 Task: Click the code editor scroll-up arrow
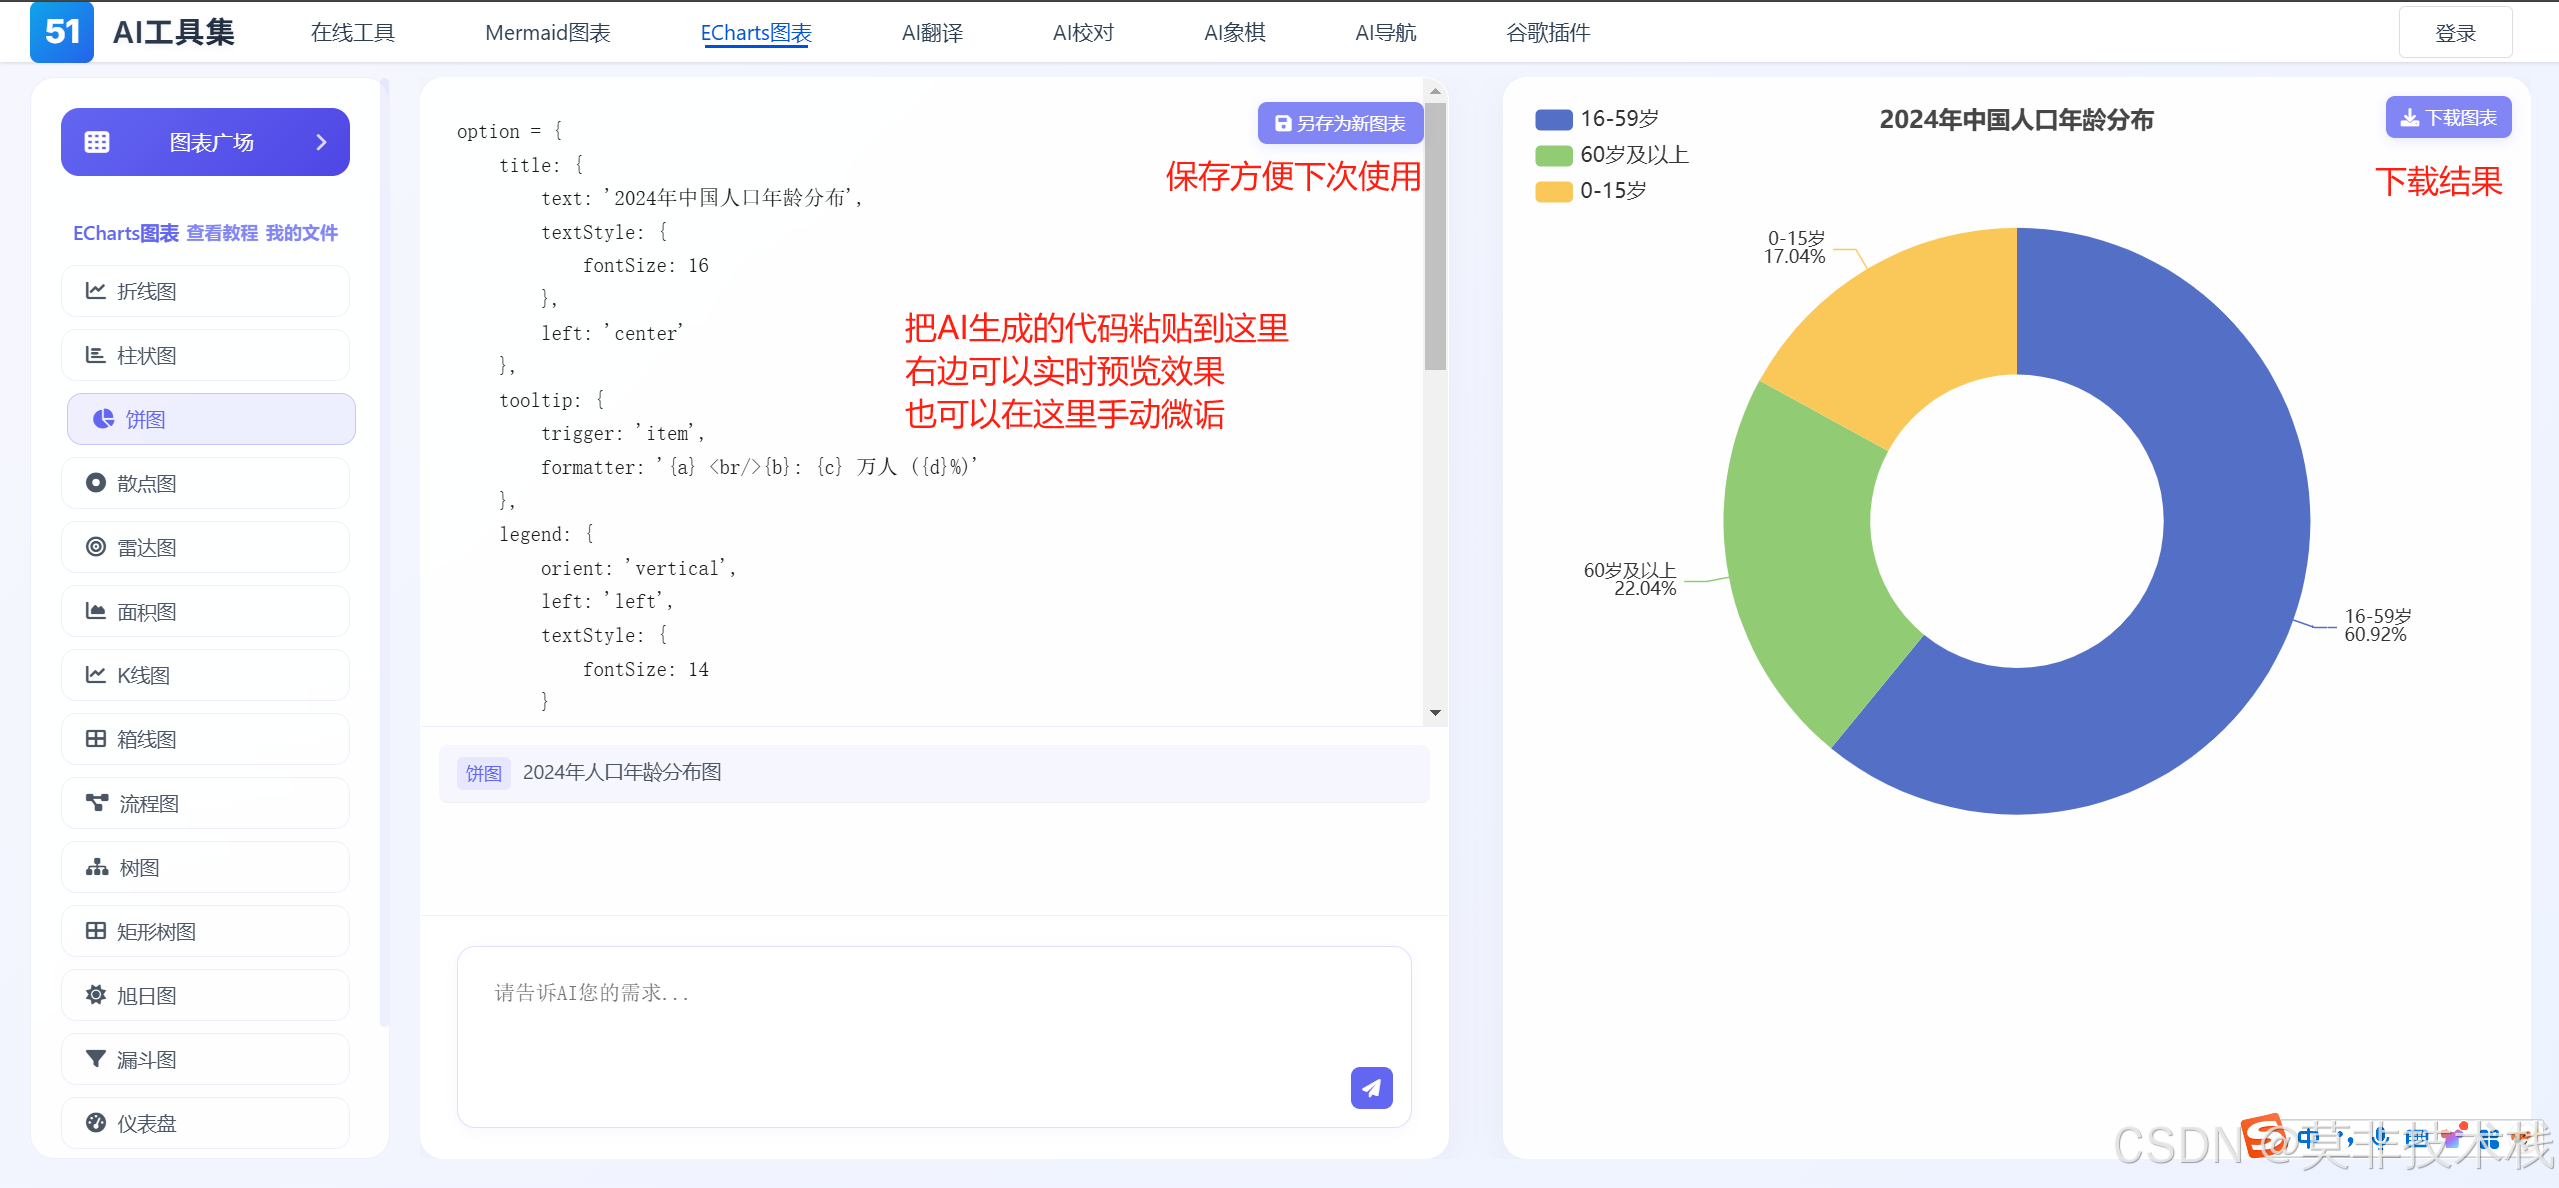tap(1435, 91)
